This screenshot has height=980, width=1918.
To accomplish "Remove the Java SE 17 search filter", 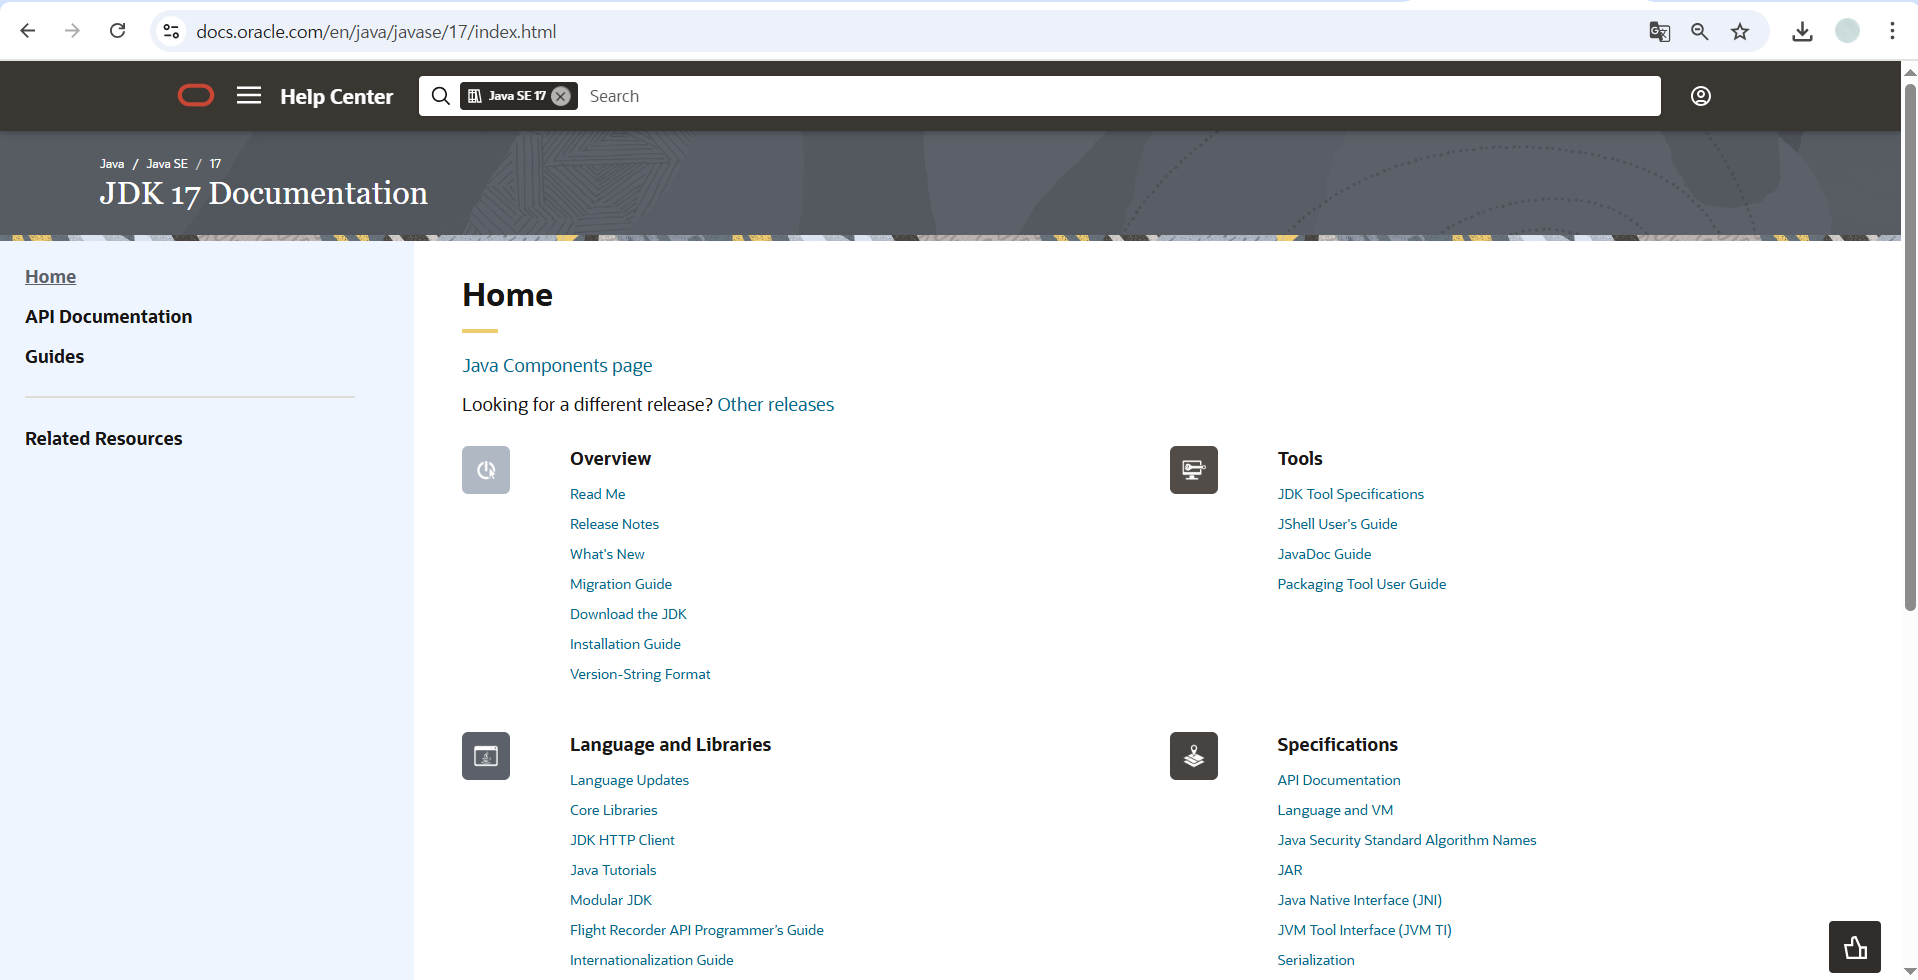I will [561, 96].
